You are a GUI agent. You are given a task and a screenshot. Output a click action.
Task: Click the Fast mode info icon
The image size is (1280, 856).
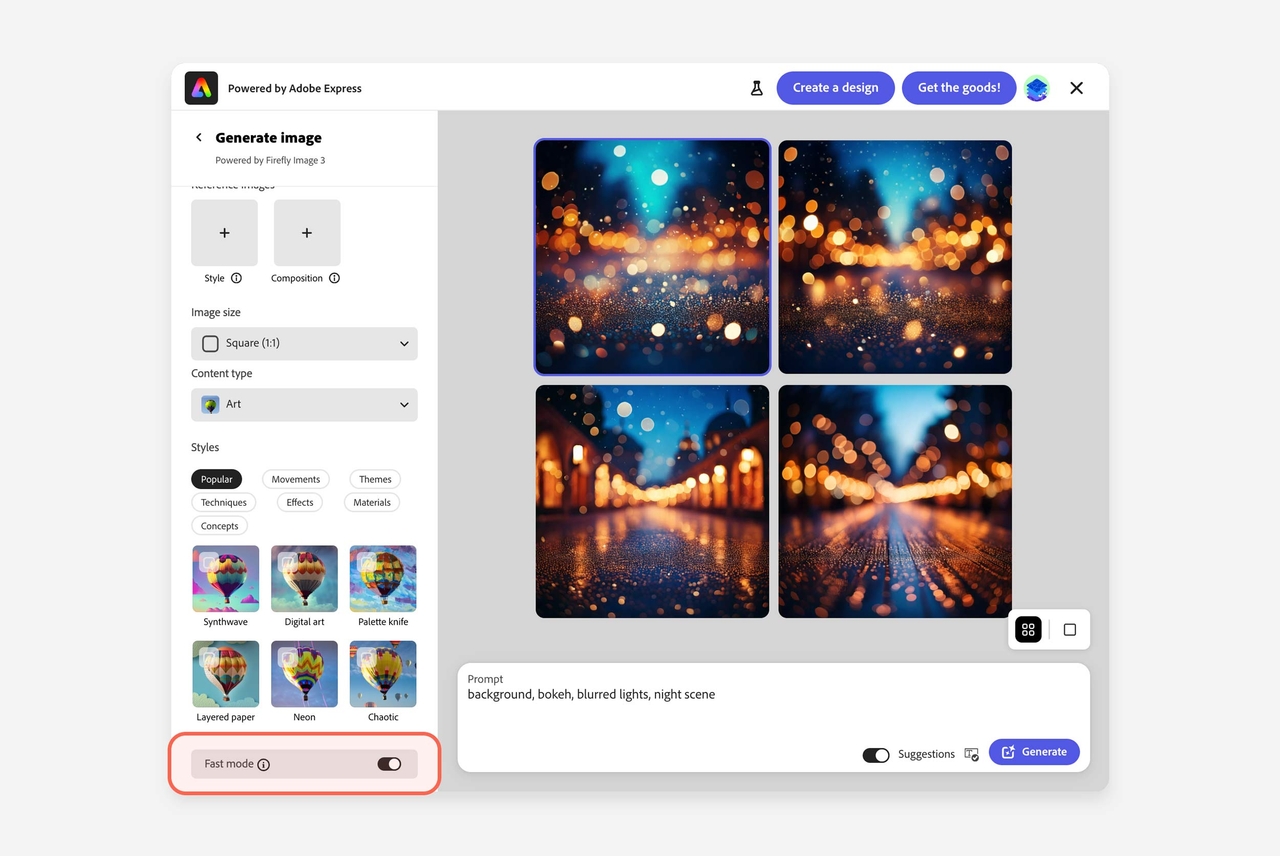pyautogui.click(x=264, y=764)
